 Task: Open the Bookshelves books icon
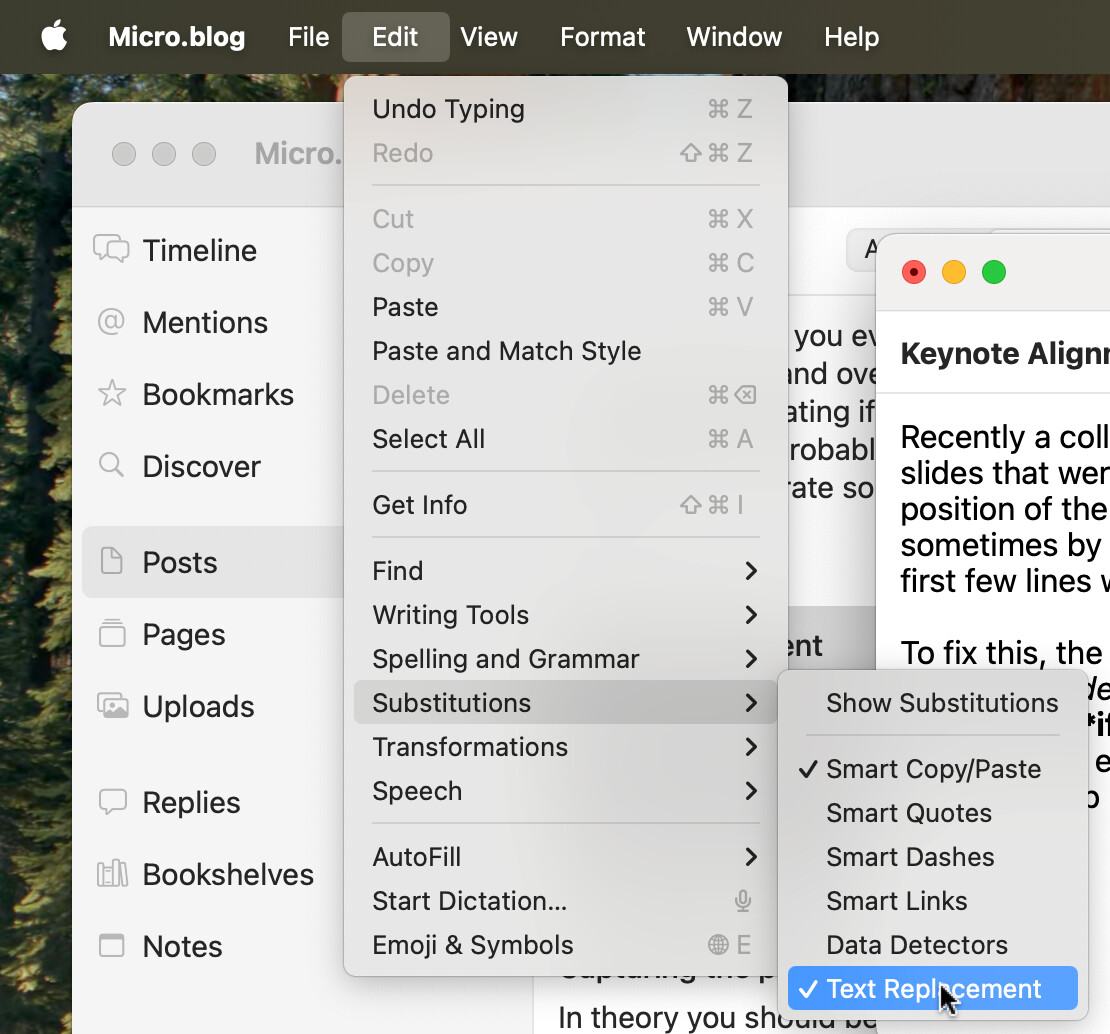113,874
